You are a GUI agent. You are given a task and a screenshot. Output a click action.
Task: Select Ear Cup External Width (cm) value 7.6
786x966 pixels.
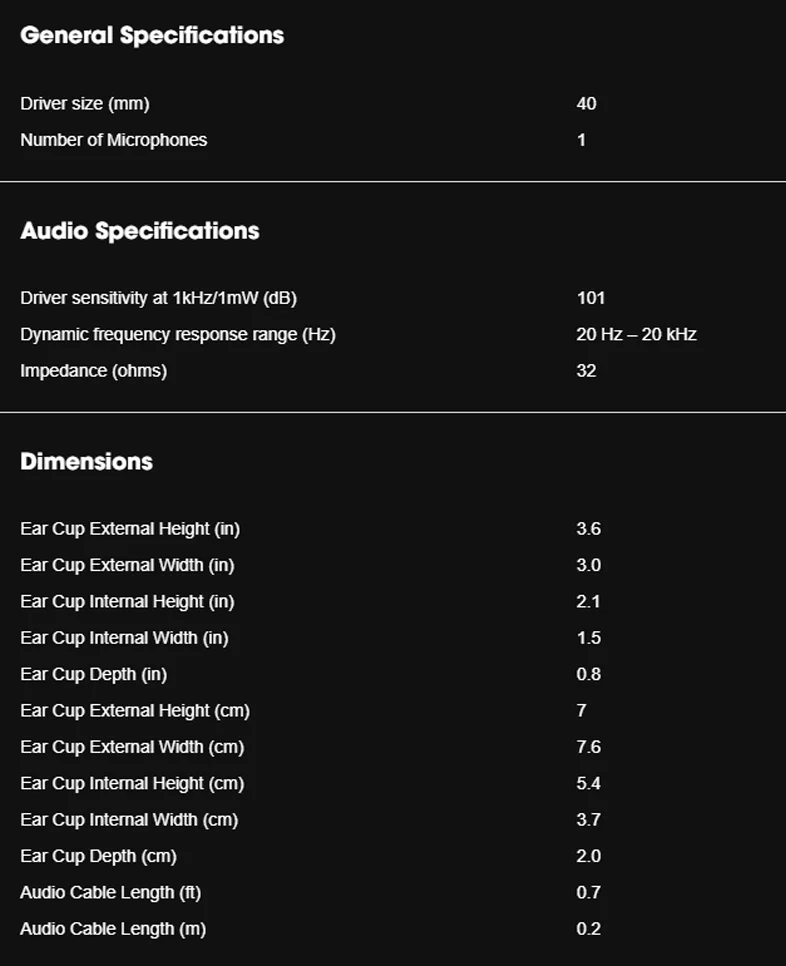click(x=588, y=747)
